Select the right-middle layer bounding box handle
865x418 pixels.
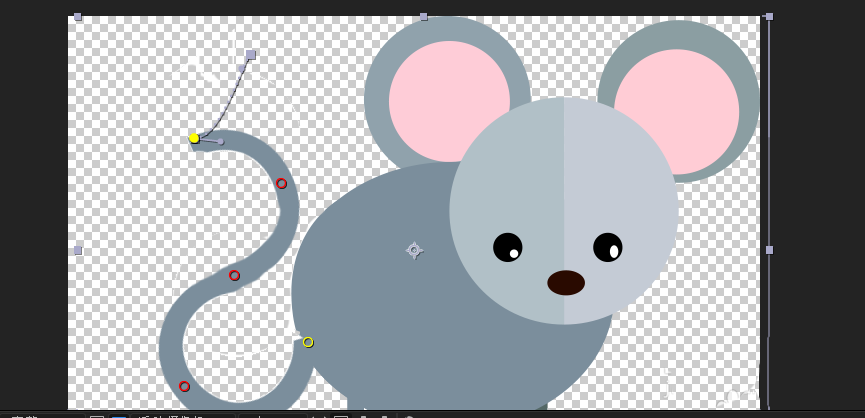point(769,250)
